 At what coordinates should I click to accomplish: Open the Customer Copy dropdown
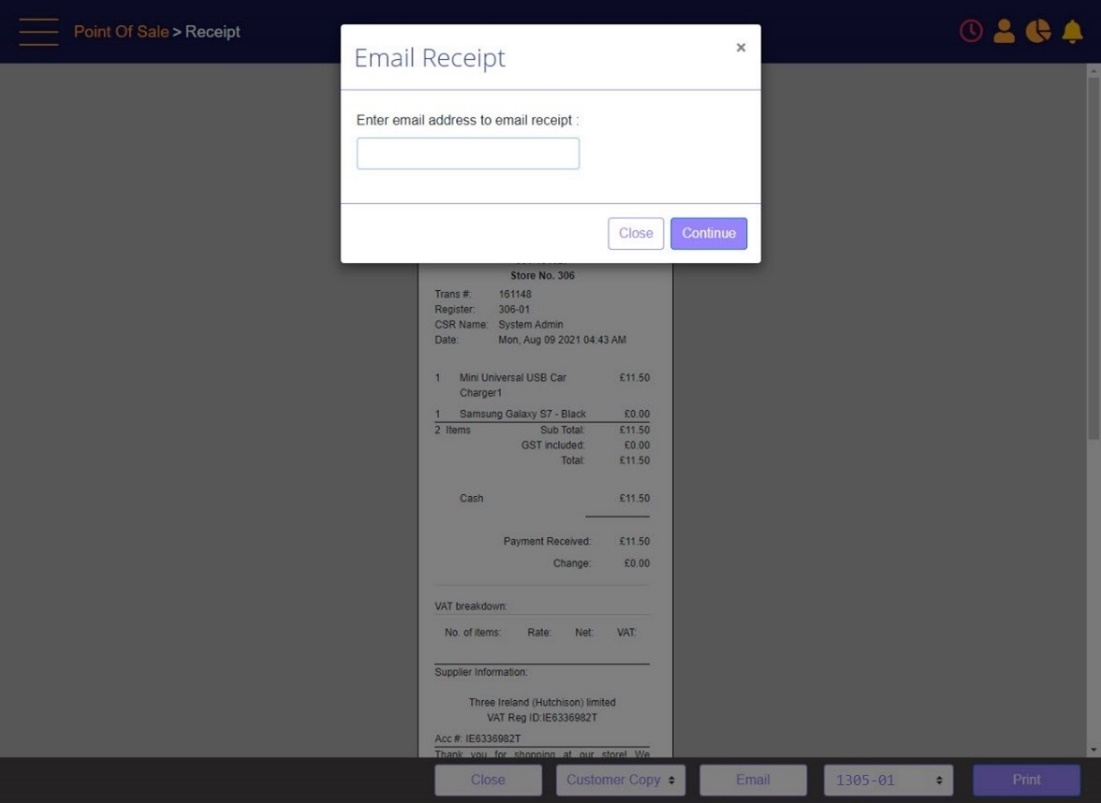[621, 780]
